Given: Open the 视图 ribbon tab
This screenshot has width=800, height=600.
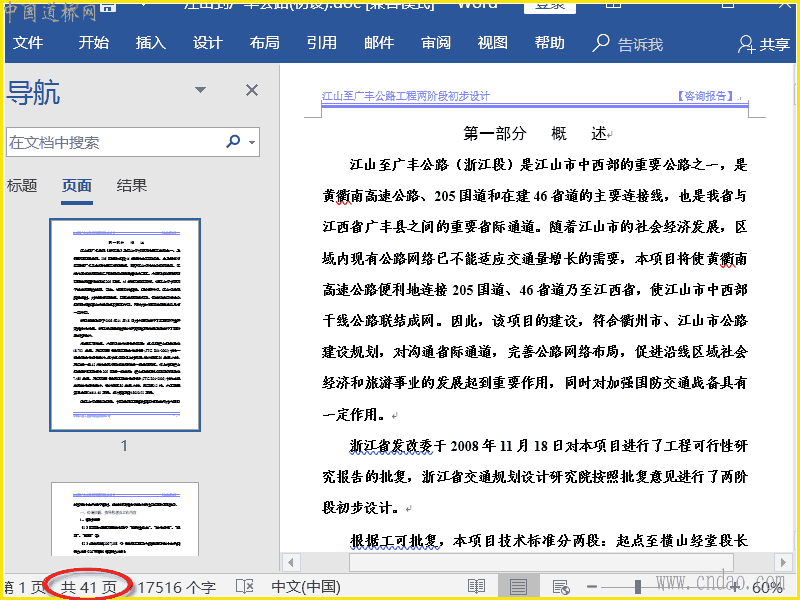Looking at the screenshot, I should [x=492, y=43].
